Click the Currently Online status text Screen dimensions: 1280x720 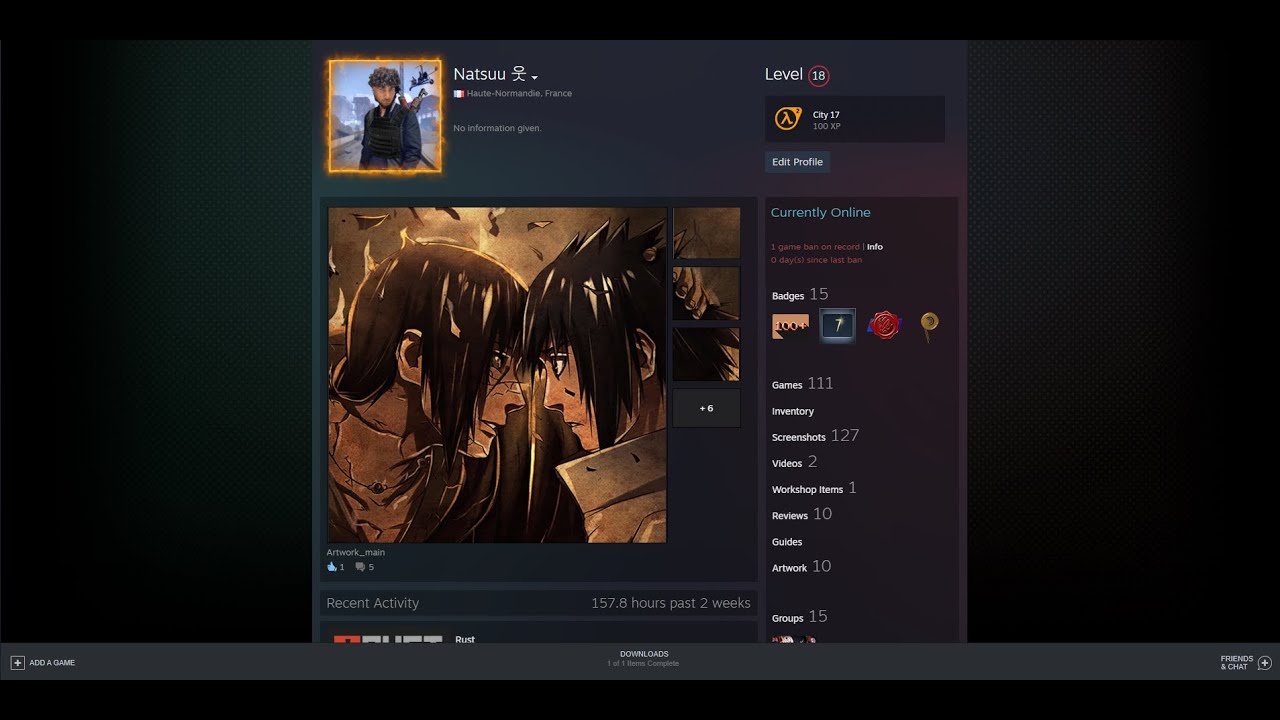[x=820, y=213]
